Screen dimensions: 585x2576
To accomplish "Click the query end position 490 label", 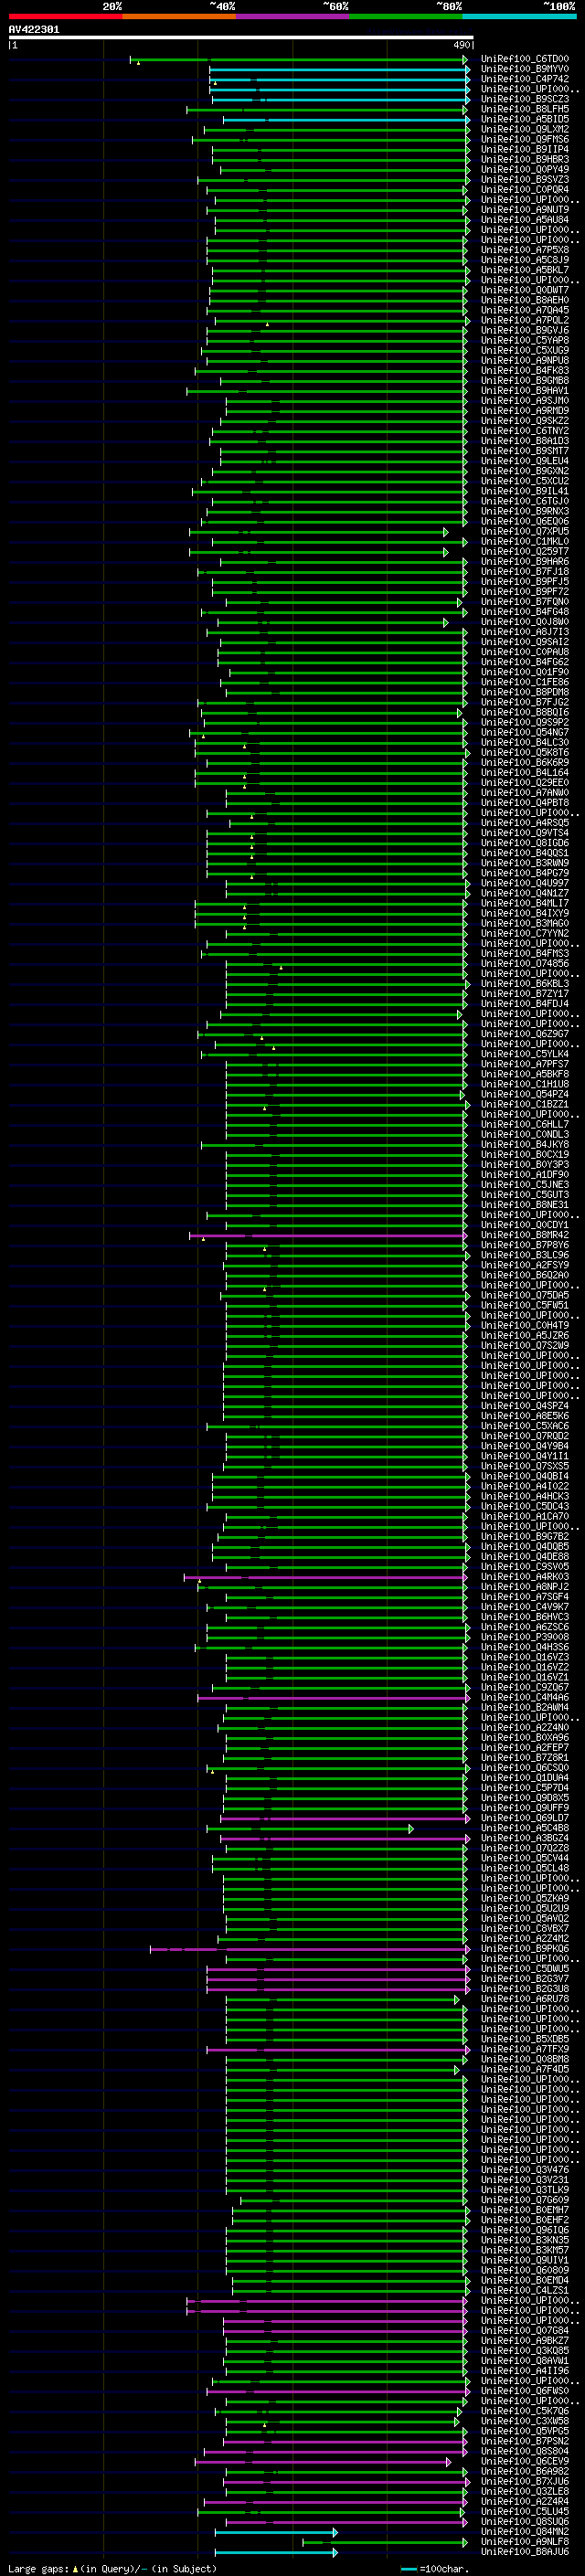I will (462, 45).
